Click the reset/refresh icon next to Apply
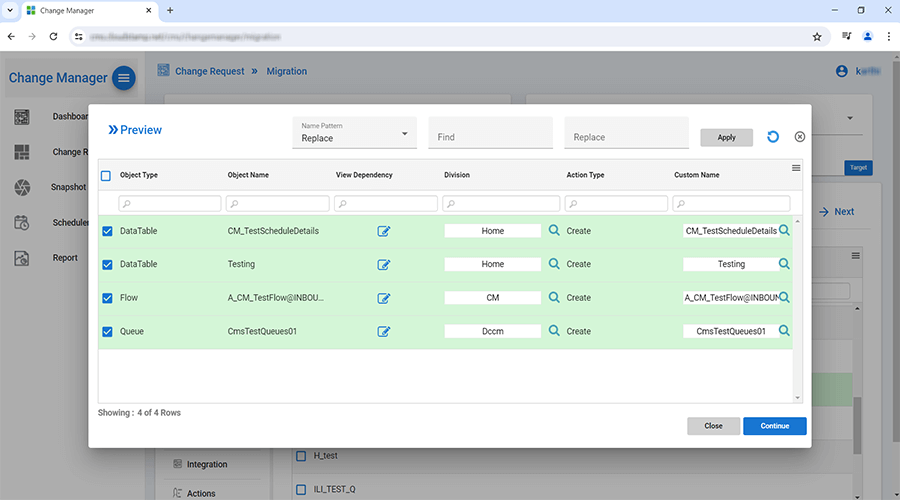The height and width of the screenshot is (500, 900). (x=773, y=137)
